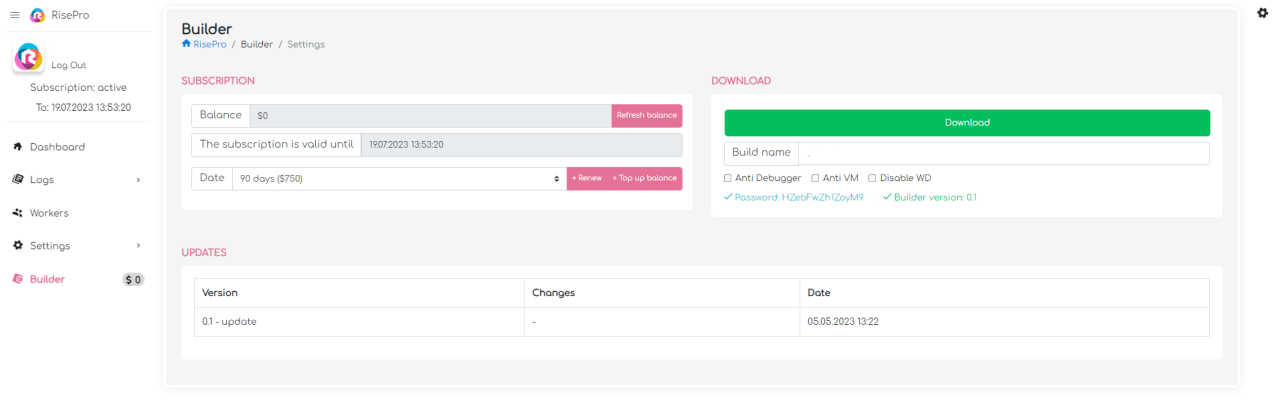Image resolution: width=1280 pixels, height=413 pixels.
Task: Toggle the hamburger sidebar menu icon
Action: (15, 15)
